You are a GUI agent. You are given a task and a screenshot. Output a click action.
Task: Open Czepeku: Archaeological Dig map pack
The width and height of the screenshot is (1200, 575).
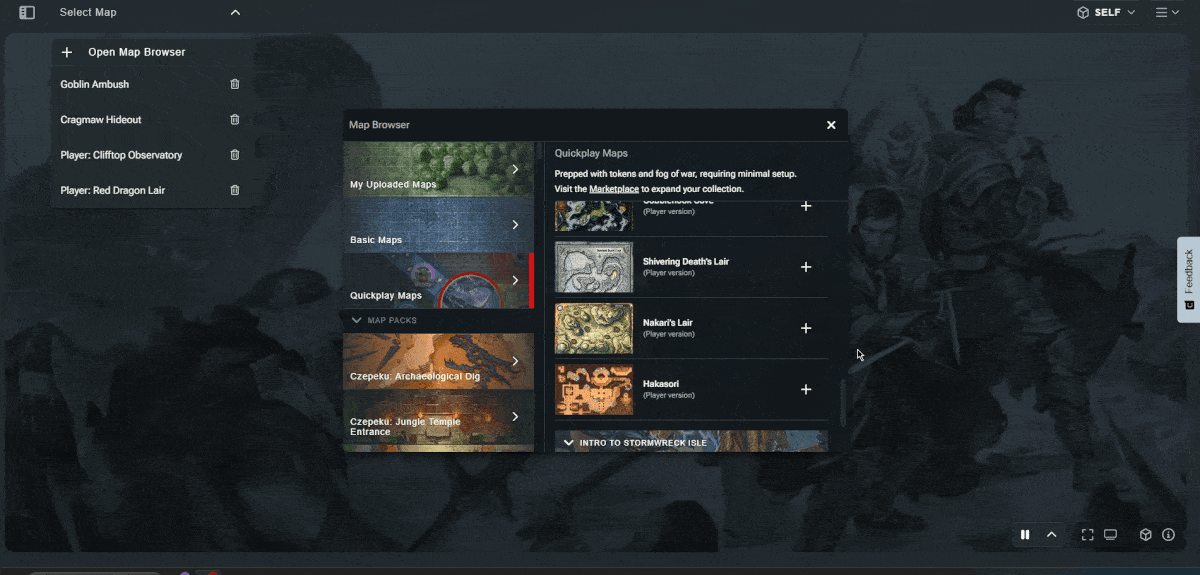(438, 361)
